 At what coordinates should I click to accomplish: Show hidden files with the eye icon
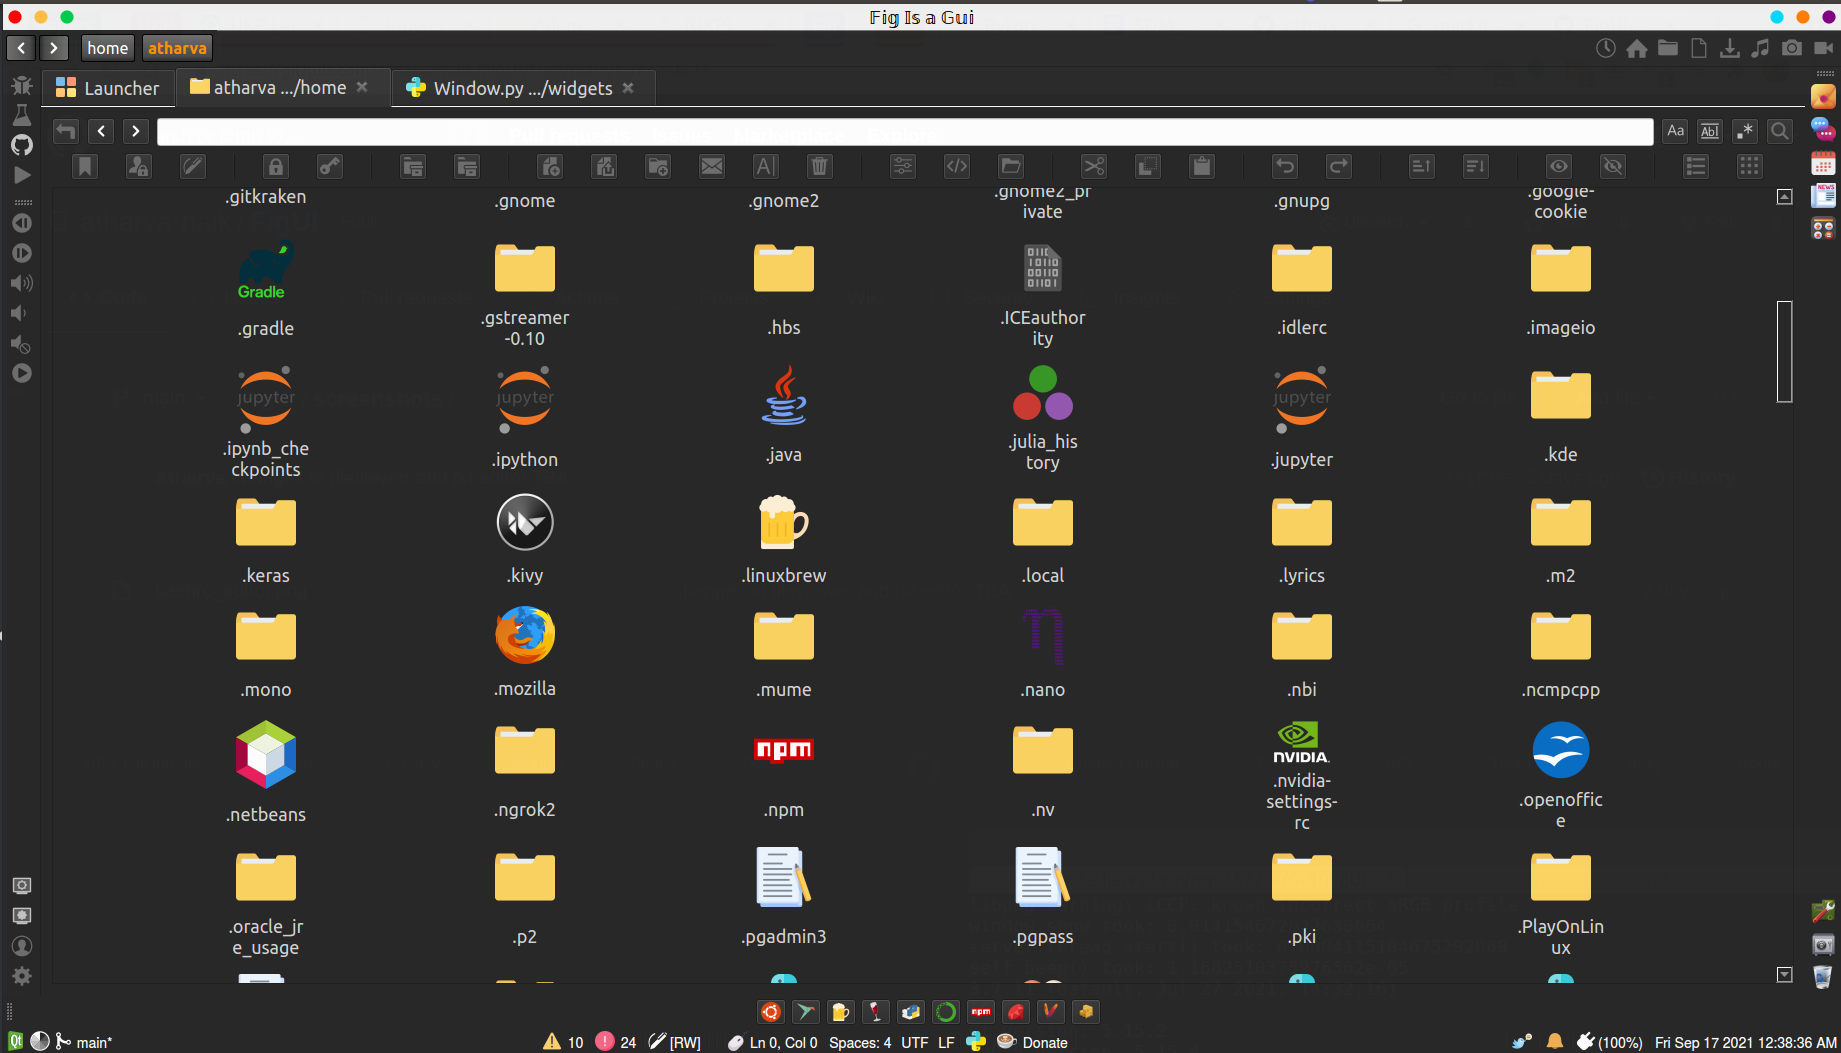1559,166
